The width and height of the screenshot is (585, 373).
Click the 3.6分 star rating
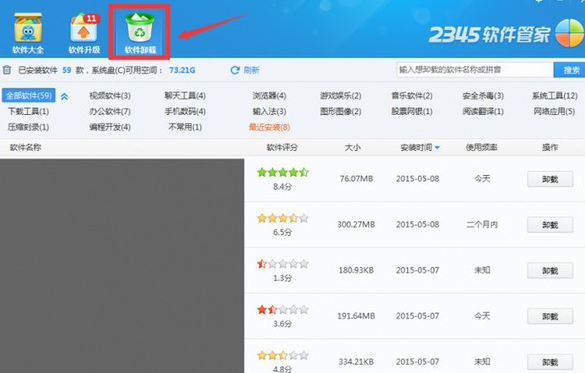click(283, 310)
